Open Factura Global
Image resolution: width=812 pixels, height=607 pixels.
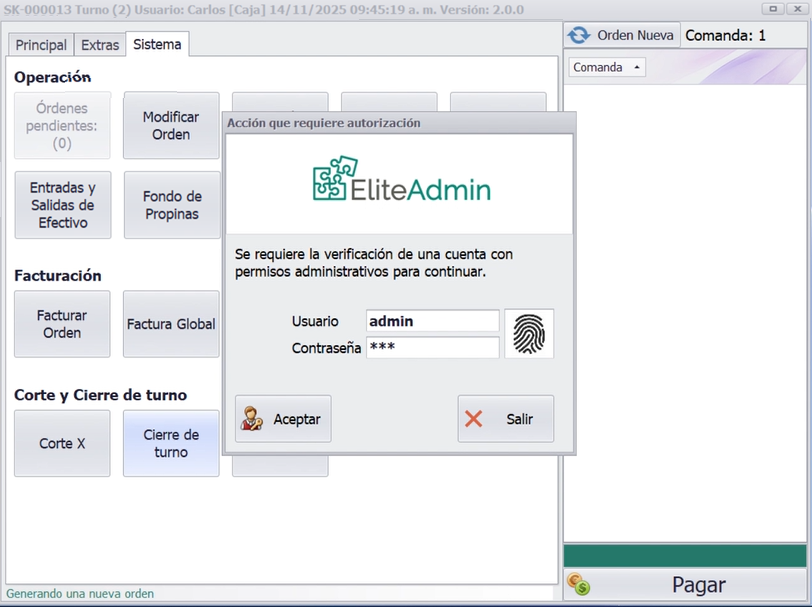171,324
